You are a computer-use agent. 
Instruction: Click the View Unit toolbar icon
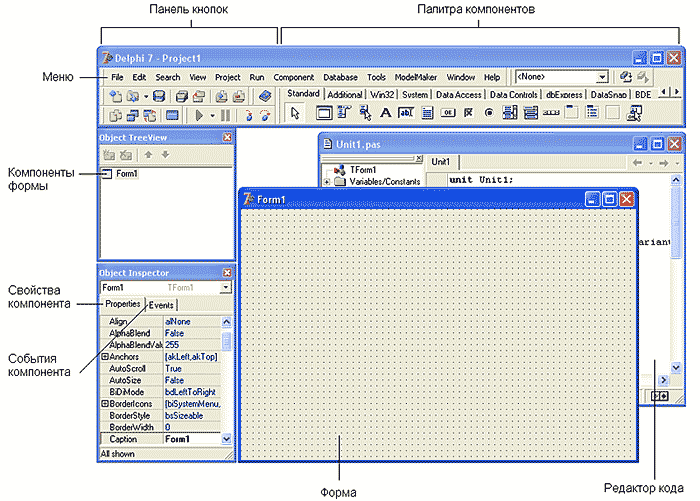point(116,116)
